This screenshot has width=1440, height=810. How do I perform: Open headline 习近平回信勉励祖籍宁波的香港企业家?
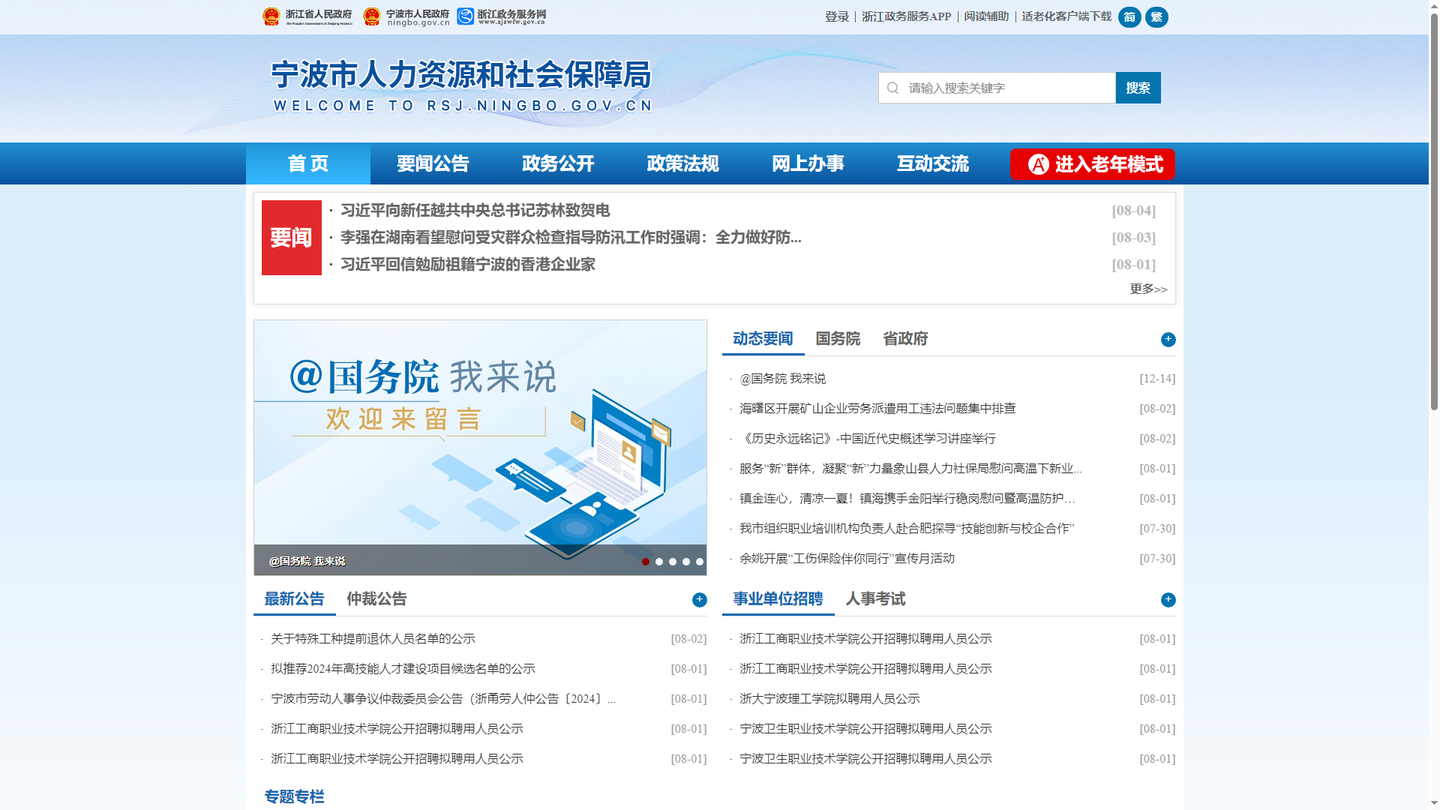tap(468, 265)
